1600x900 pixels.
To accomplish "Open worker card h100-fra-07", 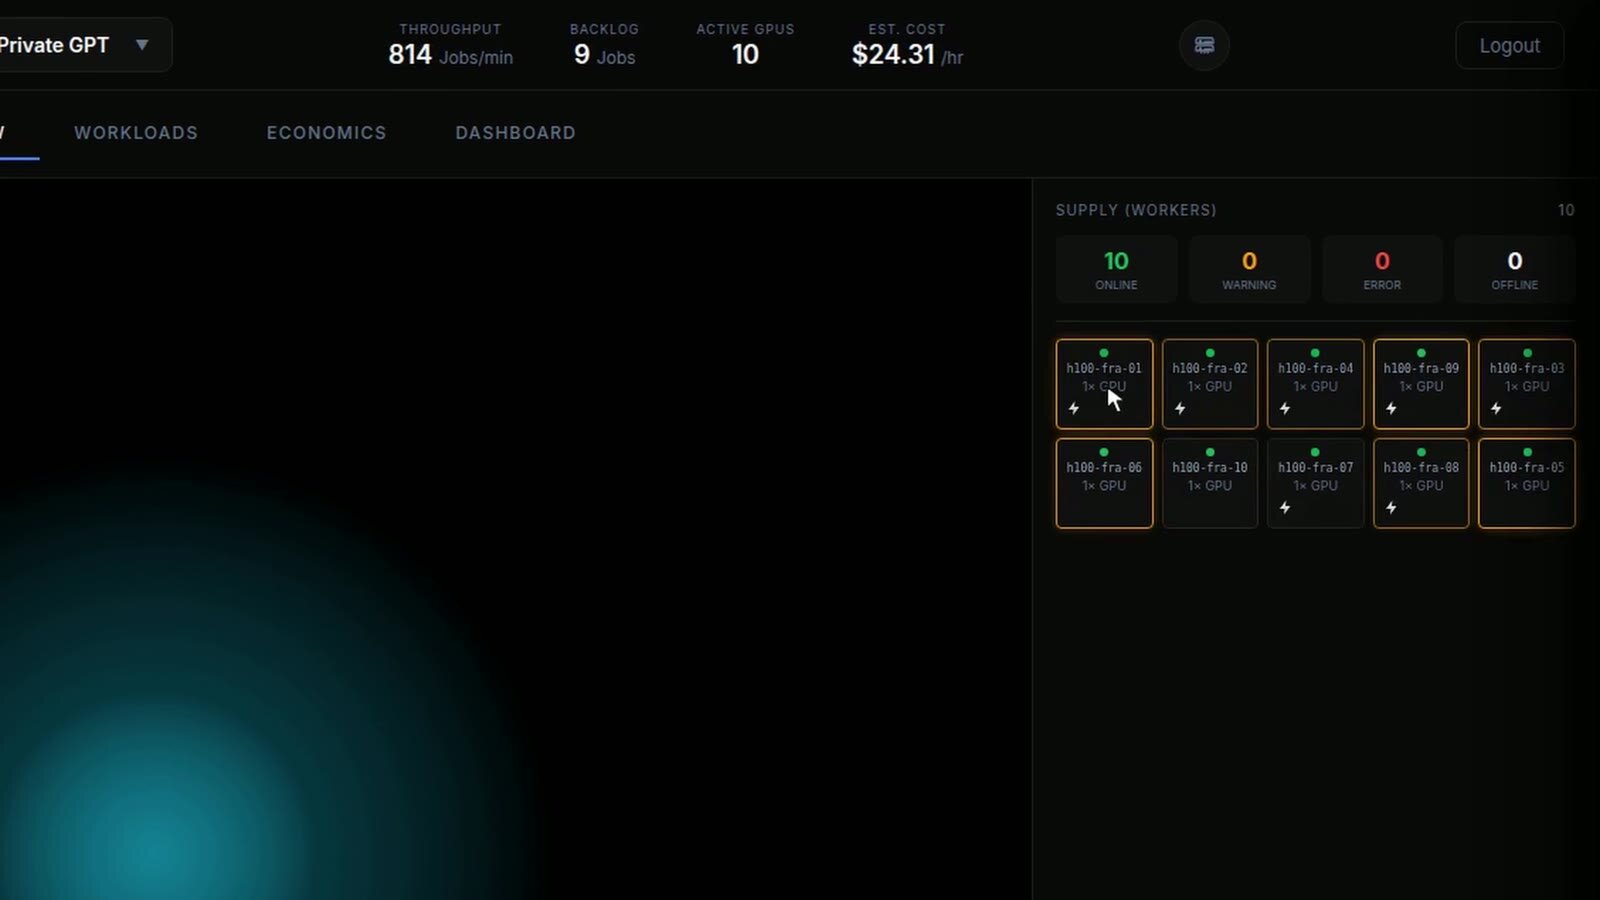I will tap(1315, 483).
